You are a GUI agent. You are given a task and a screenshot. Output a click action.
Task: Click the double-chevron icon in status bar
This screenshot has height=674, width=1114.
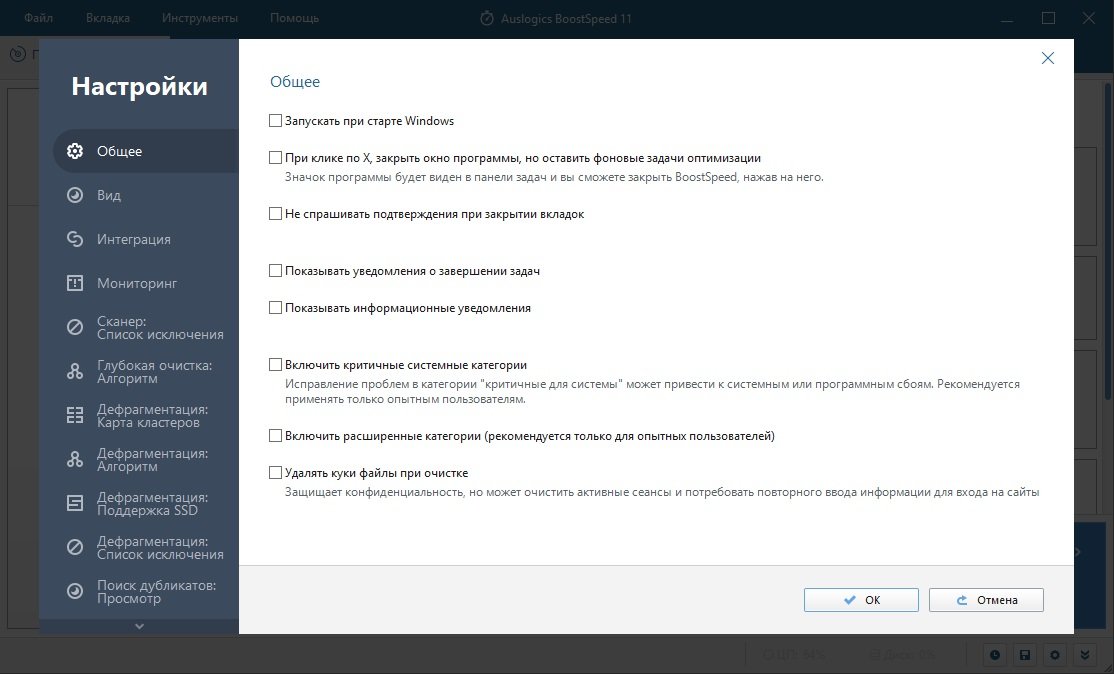[1084, 655]
